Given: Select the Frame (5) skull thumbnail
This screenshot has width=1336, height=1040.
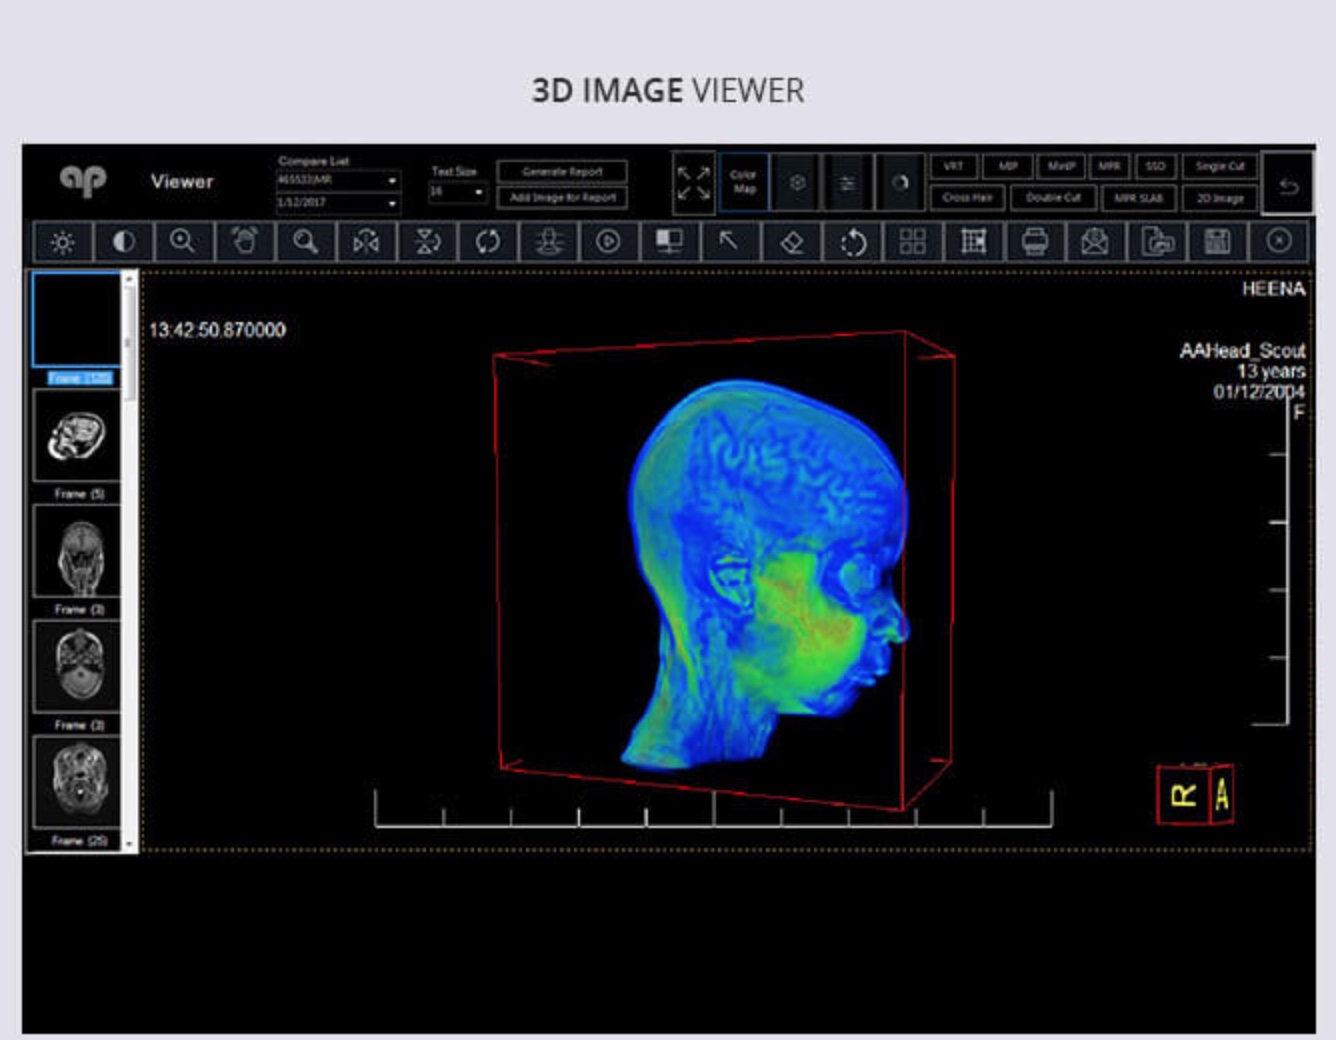Looking at the screenshot, I should pos(77,437).
